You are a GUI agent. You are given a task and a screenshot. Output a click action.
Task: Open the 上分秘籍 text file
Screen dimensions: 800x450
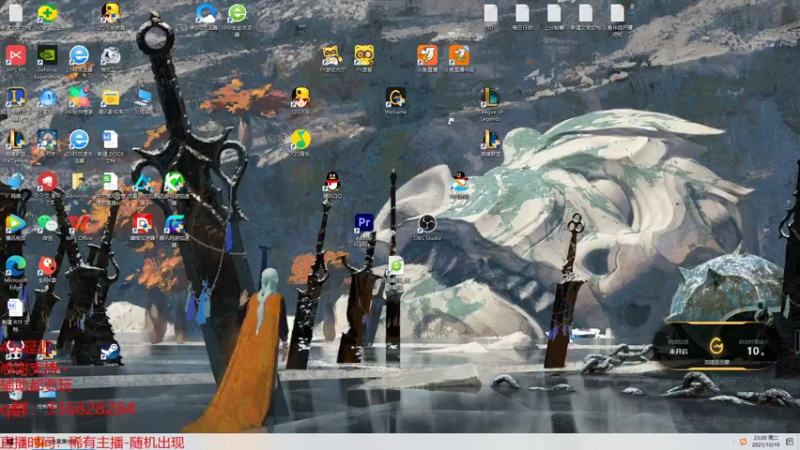click(x=554, y=13)
